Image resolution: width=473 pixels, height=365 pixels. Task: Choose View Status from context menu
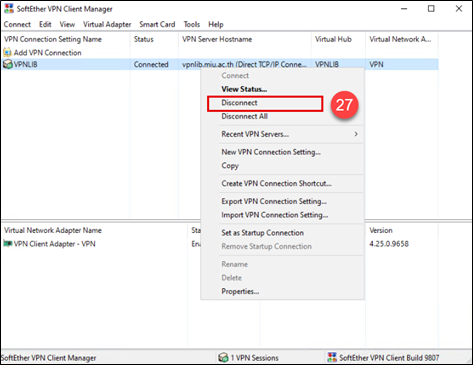pyautogui.click(x=244, y=89)
